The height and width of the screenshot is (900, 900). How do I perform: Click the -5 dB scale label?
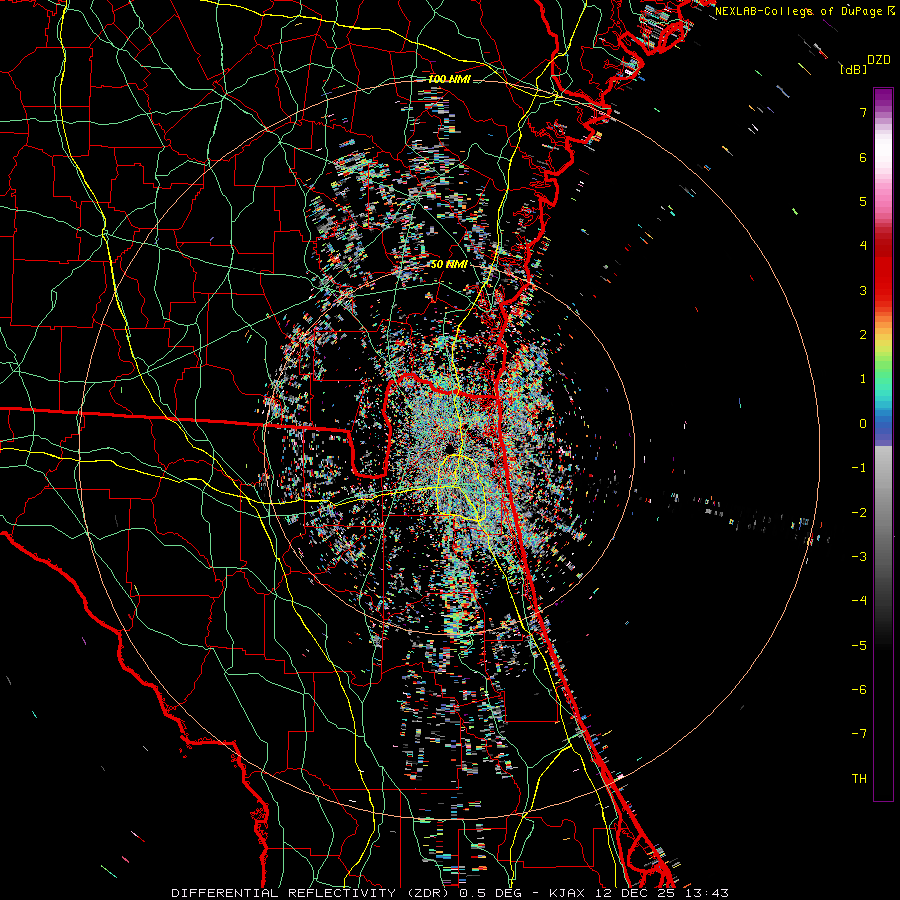859,646
